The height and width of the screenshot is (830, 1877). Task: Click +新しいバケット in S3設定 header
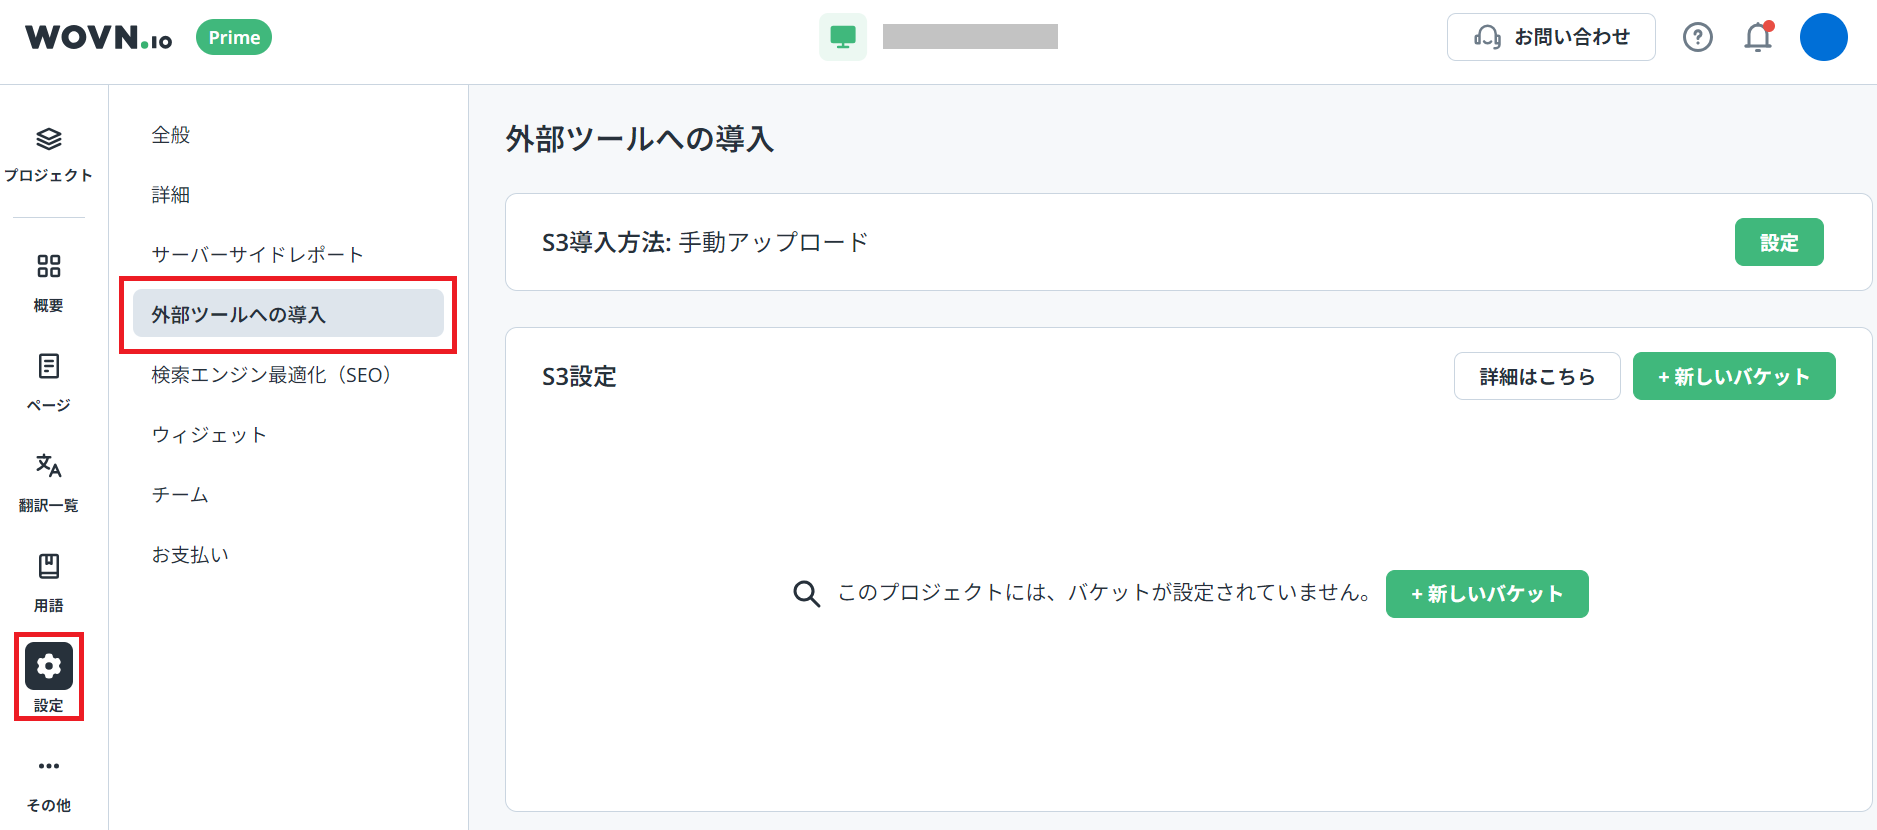[1733, 377]
